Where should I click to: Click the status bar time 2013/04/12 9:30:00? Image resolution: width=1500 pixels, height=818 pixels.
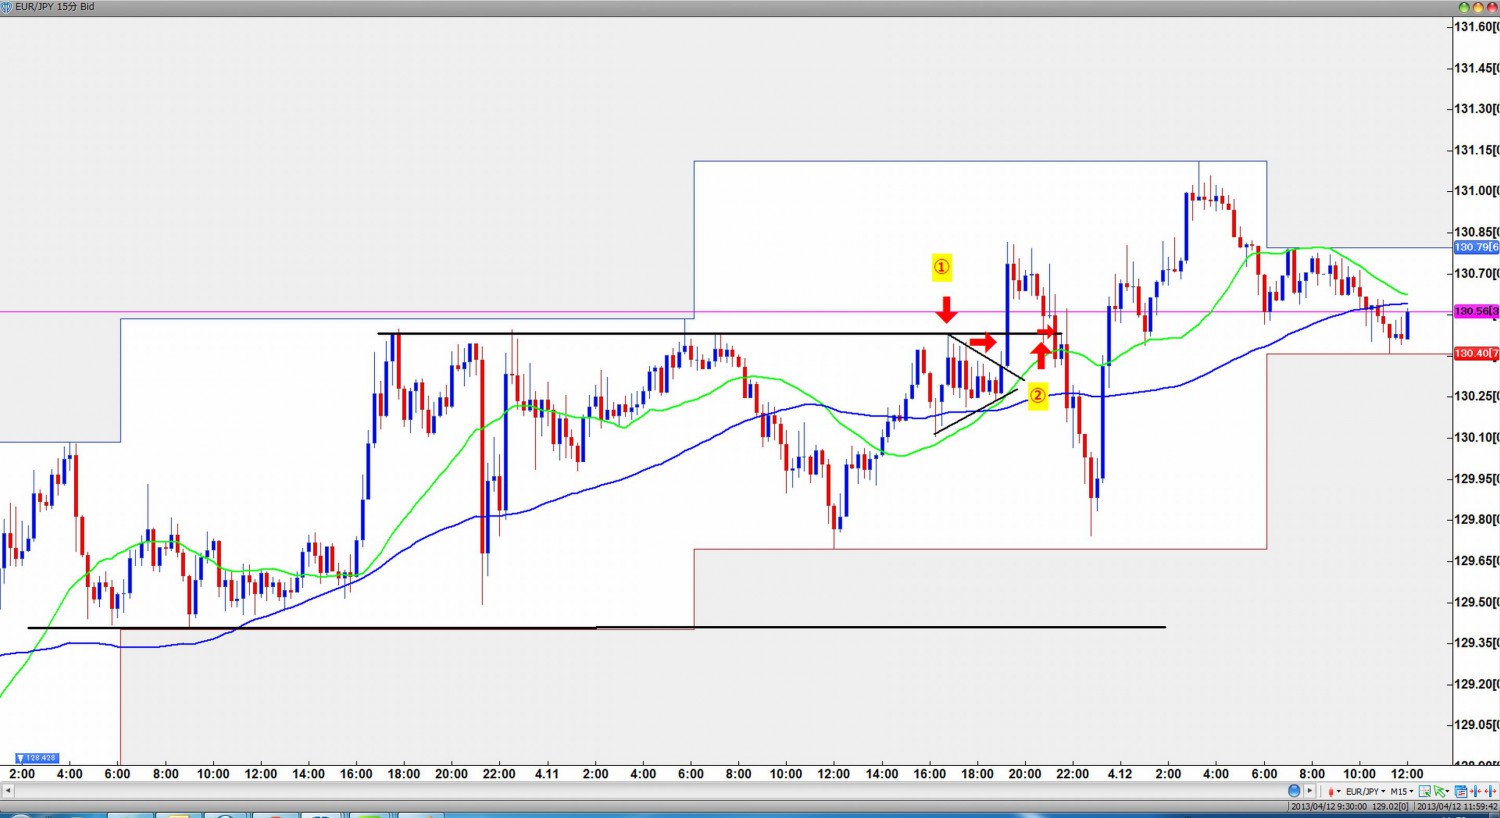pyautogui.click(x=1328, y=807)
